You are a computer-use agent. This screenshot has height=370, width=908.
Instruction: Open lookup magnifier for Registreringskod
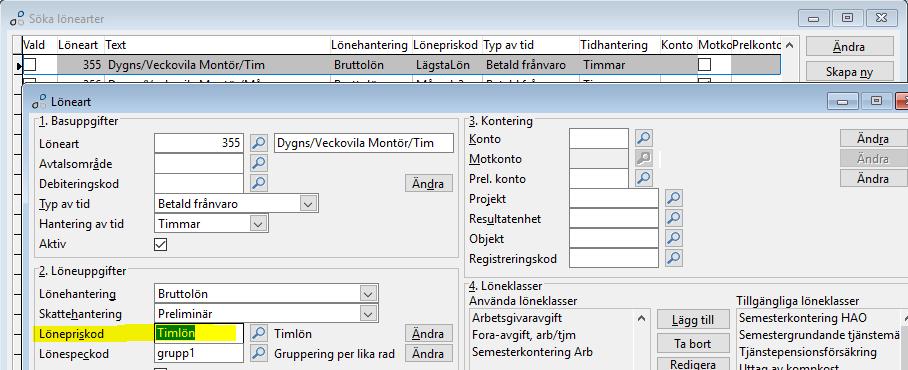click(673, 258)
